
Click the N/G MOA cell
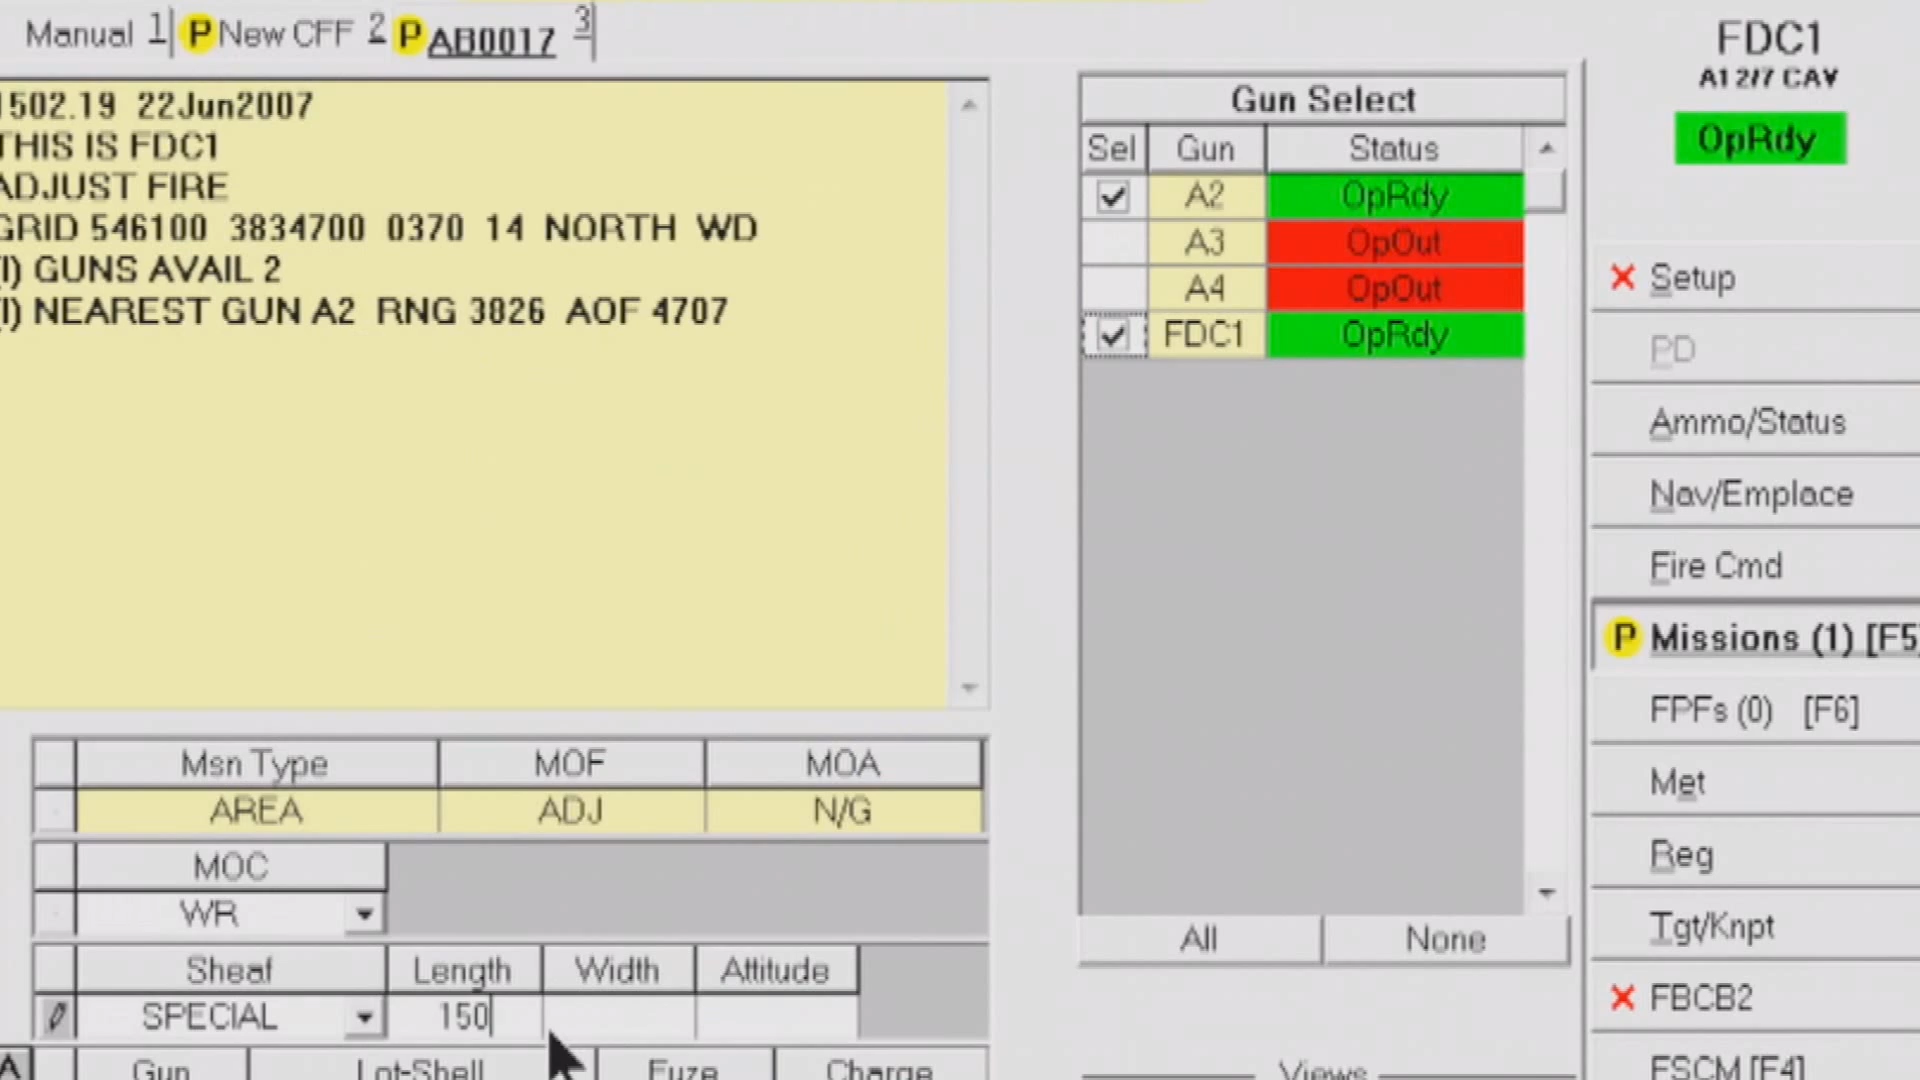[843, 811]
